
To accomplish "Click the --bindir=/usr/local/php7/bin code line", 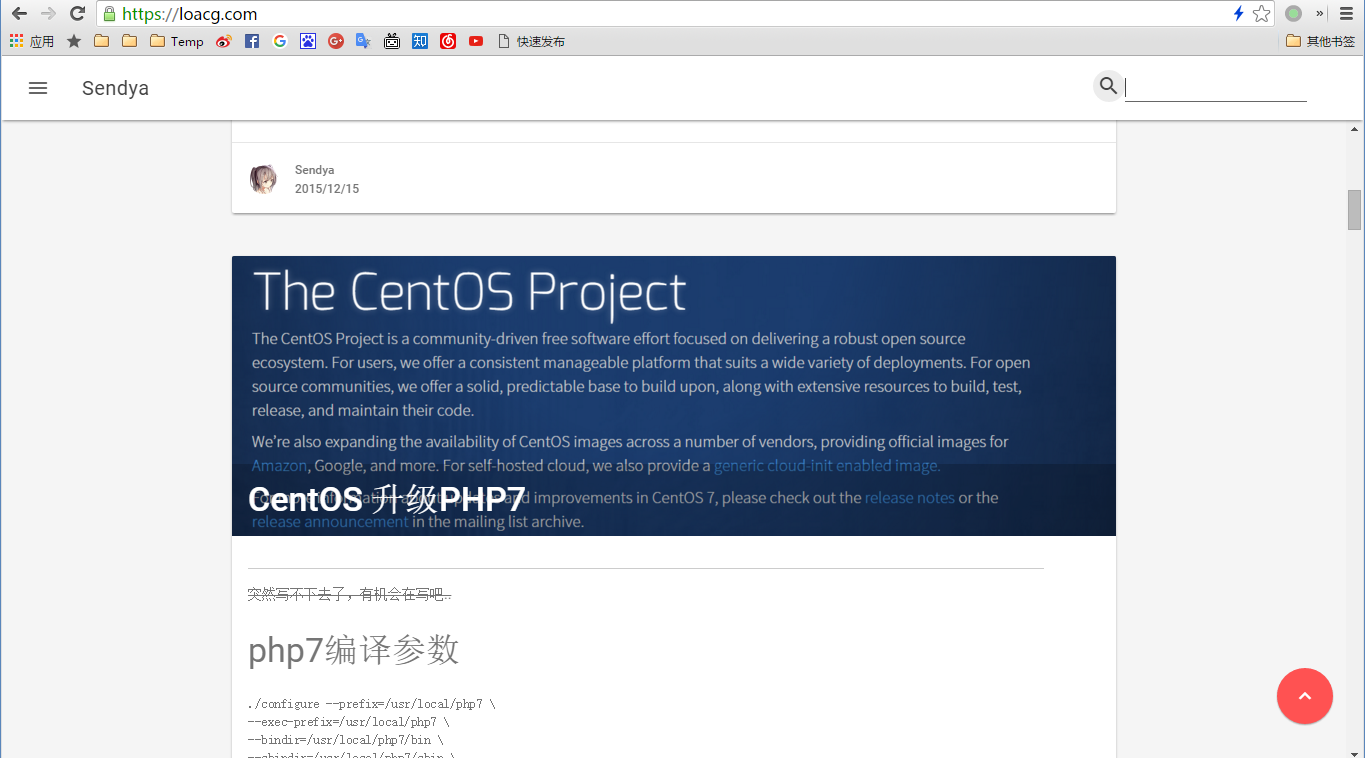I will click(346, 740).
